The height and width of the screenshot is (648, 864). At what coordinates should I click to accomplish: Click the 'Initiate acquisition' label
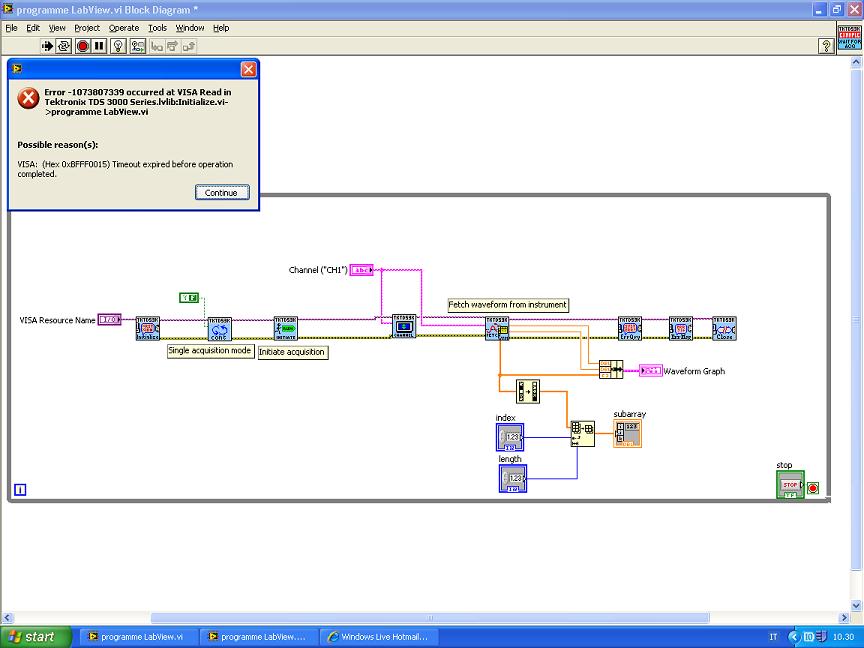293,352
